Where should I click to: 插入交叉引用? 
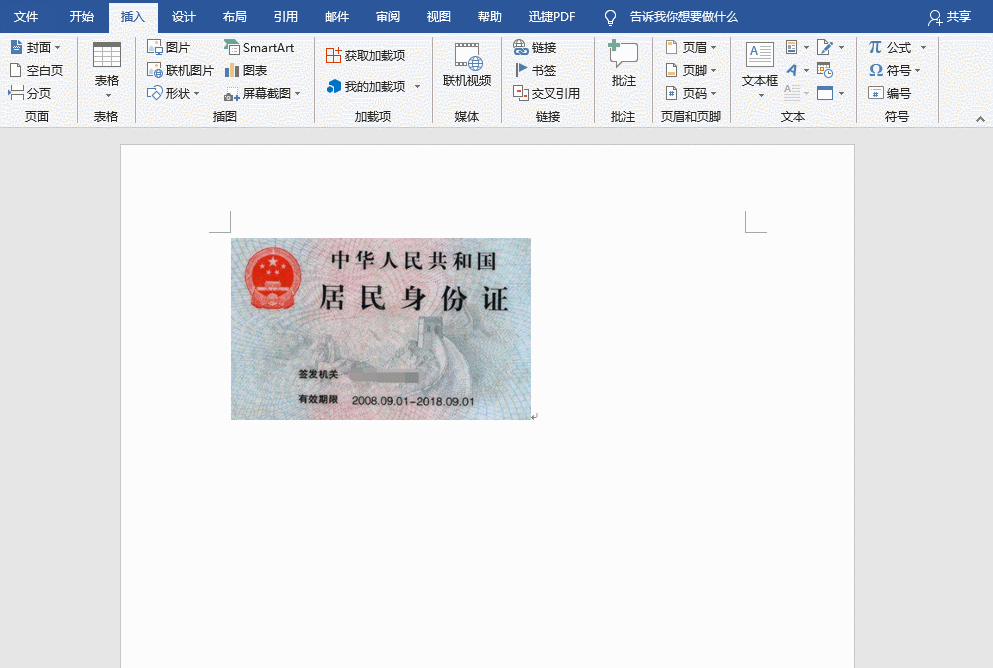[548, 92]
